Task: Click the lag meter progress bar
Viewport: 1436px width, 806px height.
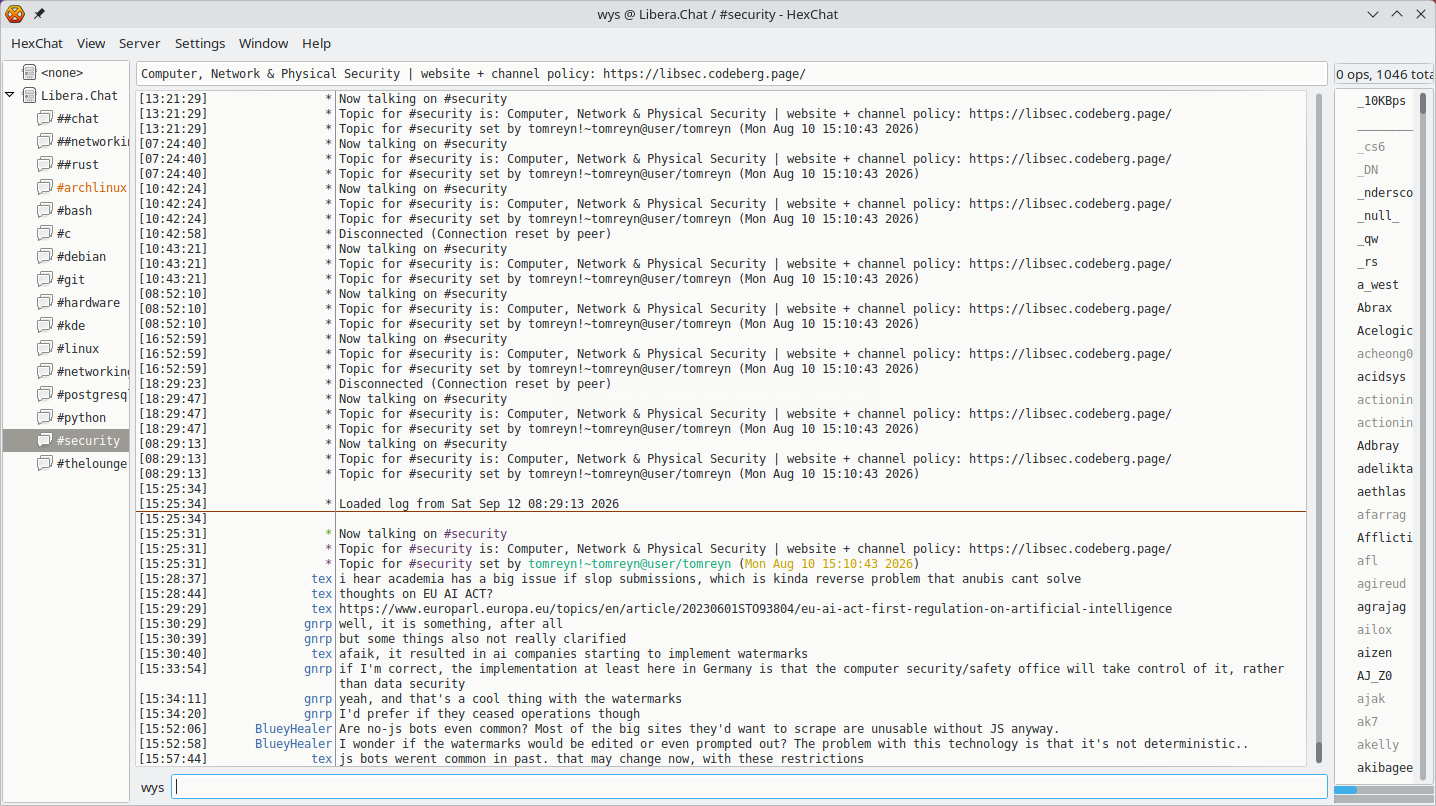Action: click(1383, 790)
